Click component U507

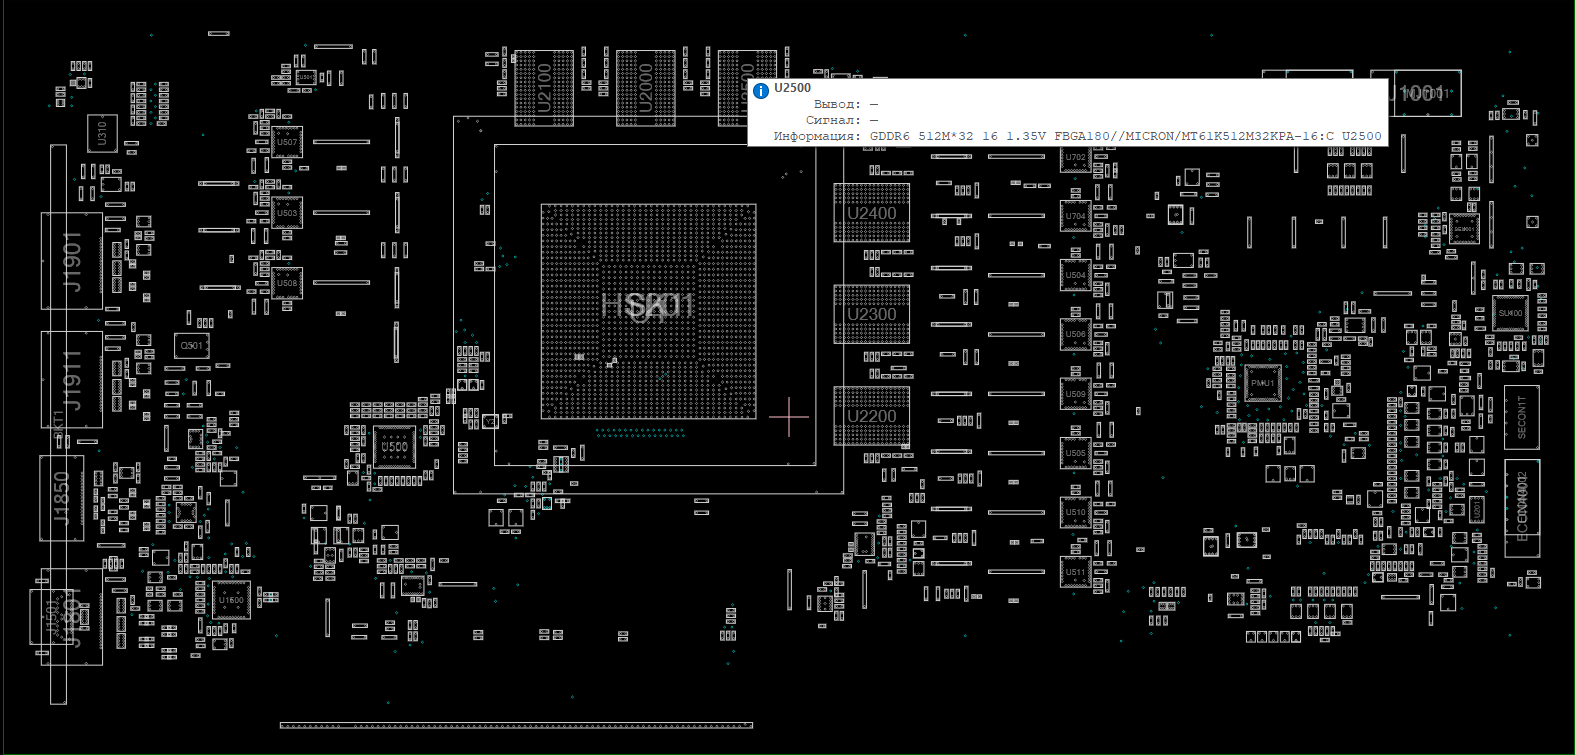[287, 142]
